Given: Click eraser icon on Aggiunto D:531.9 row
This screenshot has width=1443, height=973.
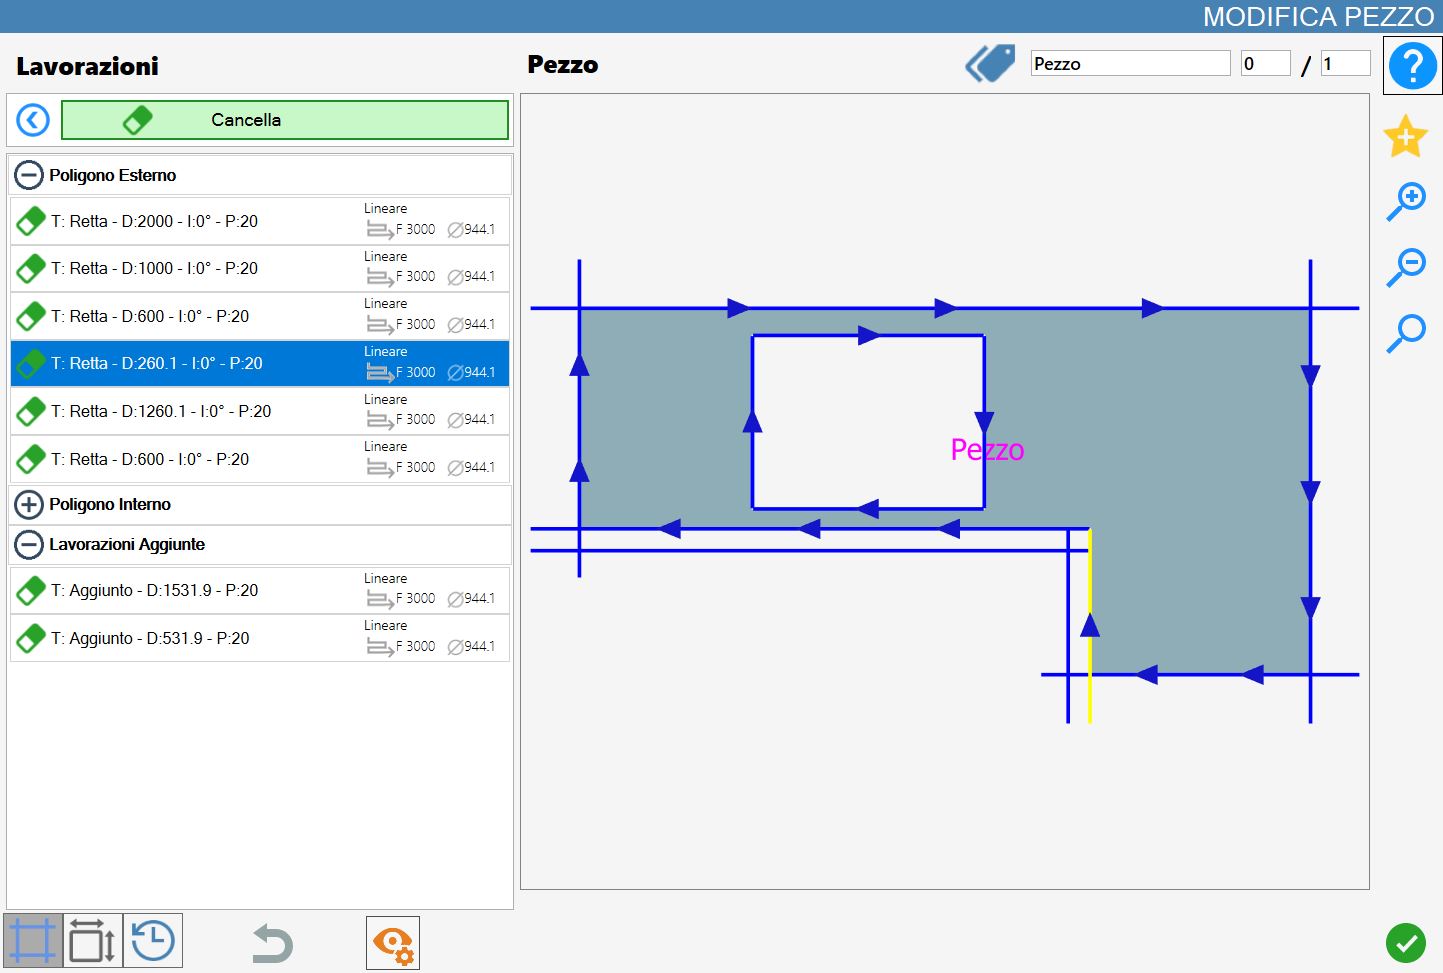Looking at the screenshot, I should click(x=31, y=639).
